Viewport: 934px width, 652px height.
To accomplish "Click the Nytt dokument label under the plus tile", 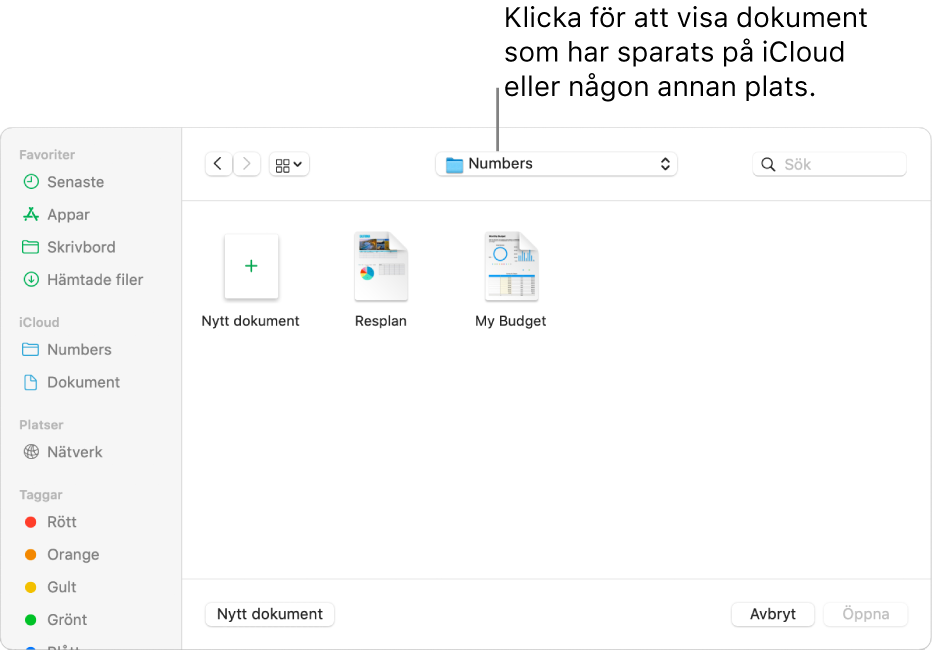I will 250,322.
